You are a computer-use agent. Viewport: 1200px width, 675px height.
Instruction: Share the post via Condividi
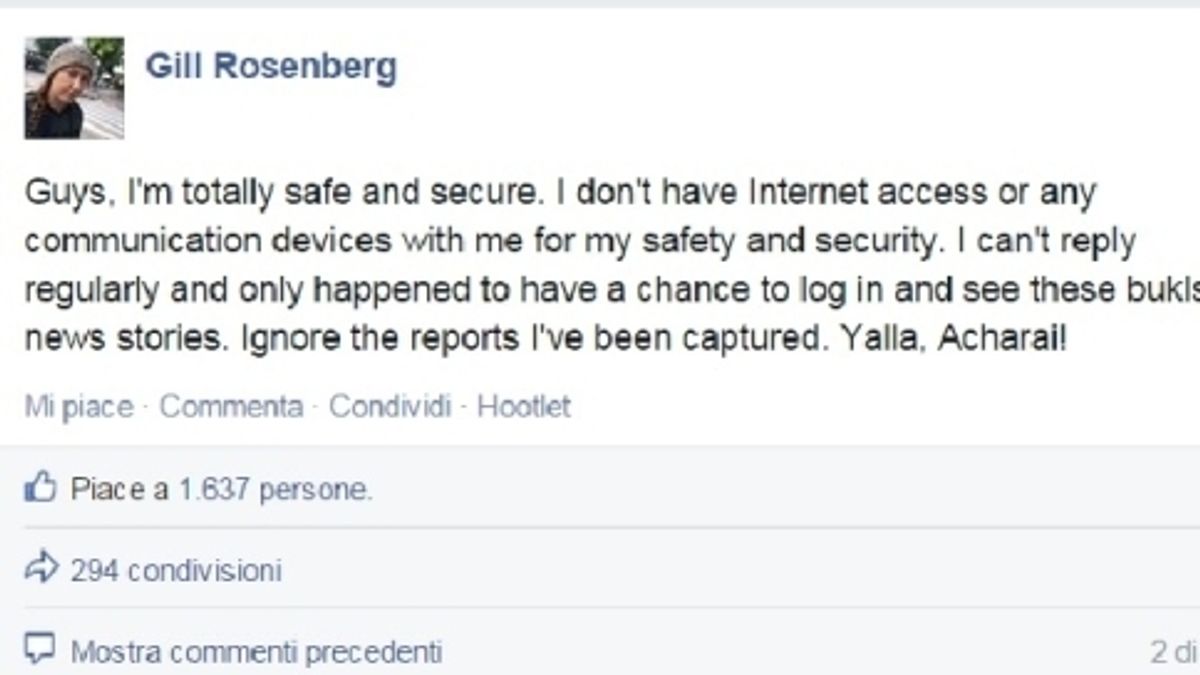[x=390, y=407]
